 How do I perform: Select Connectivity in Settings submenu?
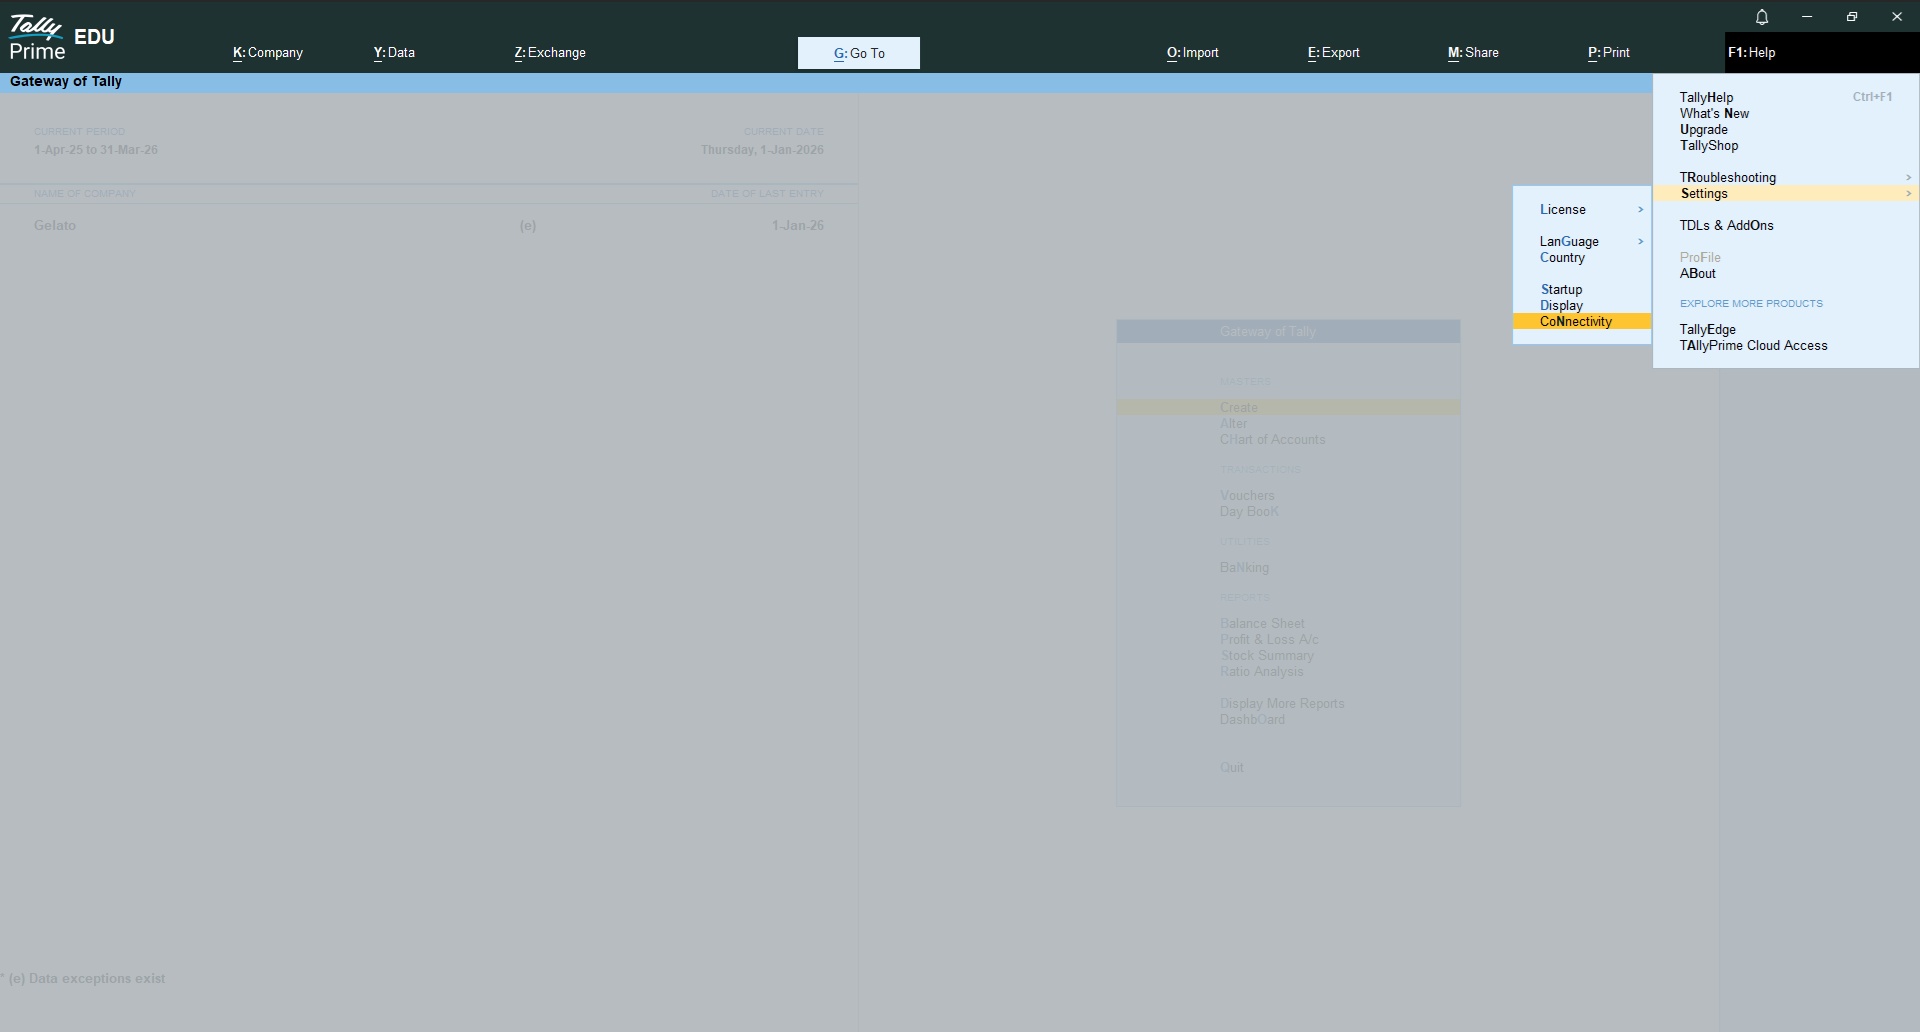[x=1576, y=322]
